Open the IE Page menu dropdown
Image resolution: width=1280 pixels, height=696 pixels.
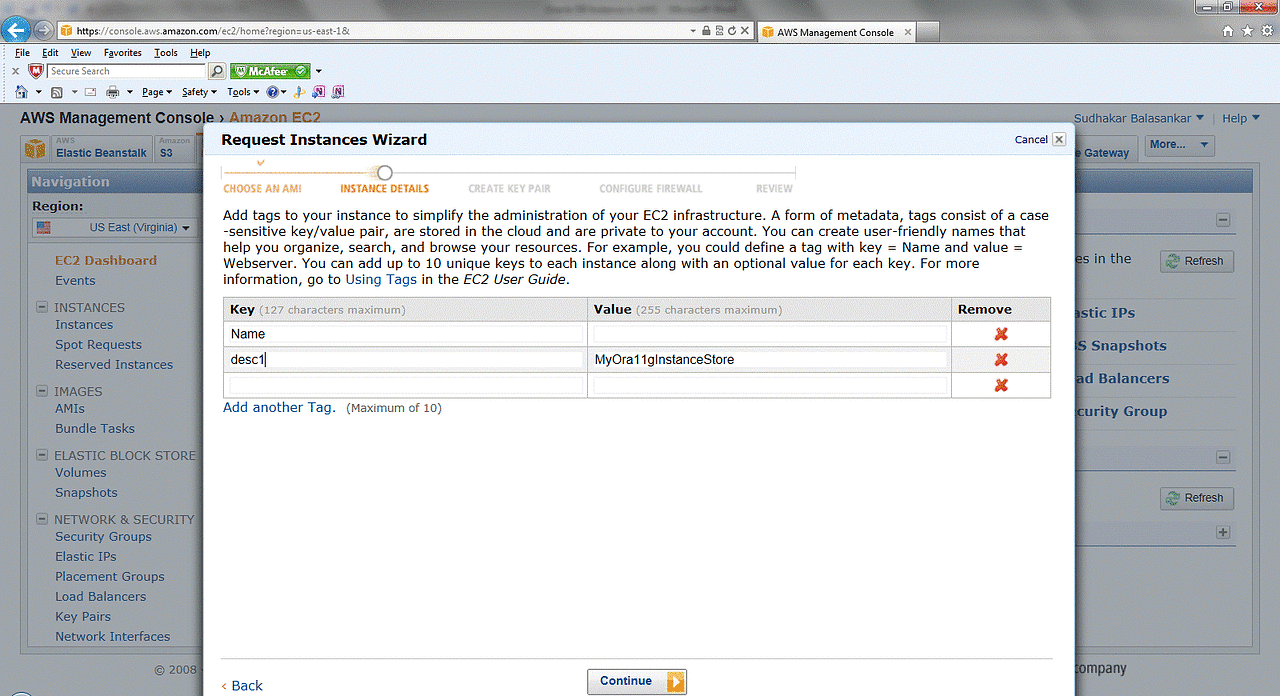[x=157, y=92]
